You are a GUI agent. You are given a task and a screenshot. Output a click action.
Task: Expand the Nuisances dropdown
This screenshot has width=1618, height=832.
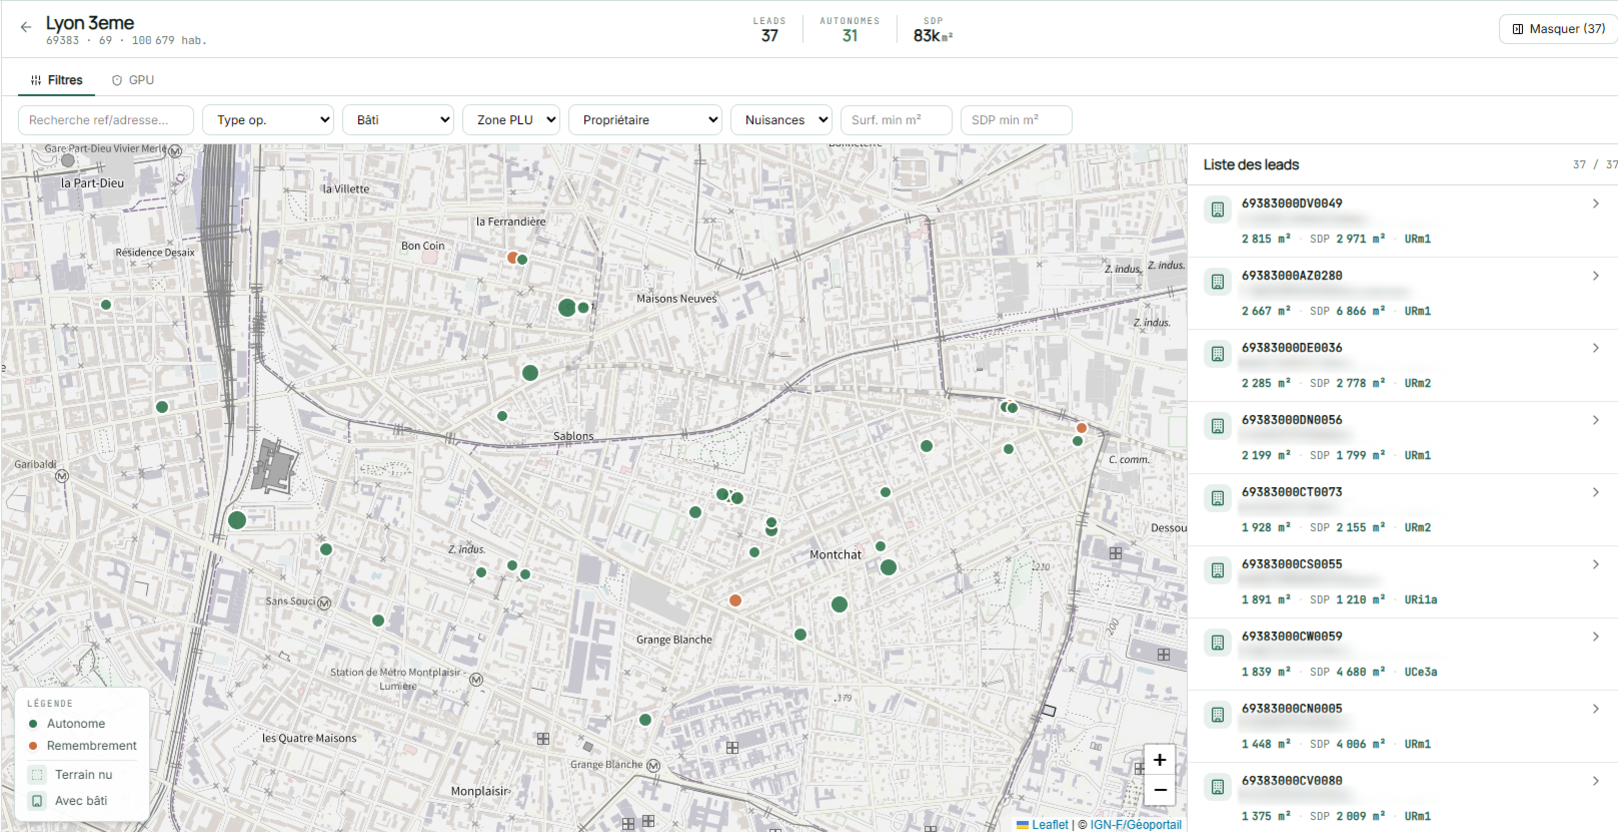(781, 120)
